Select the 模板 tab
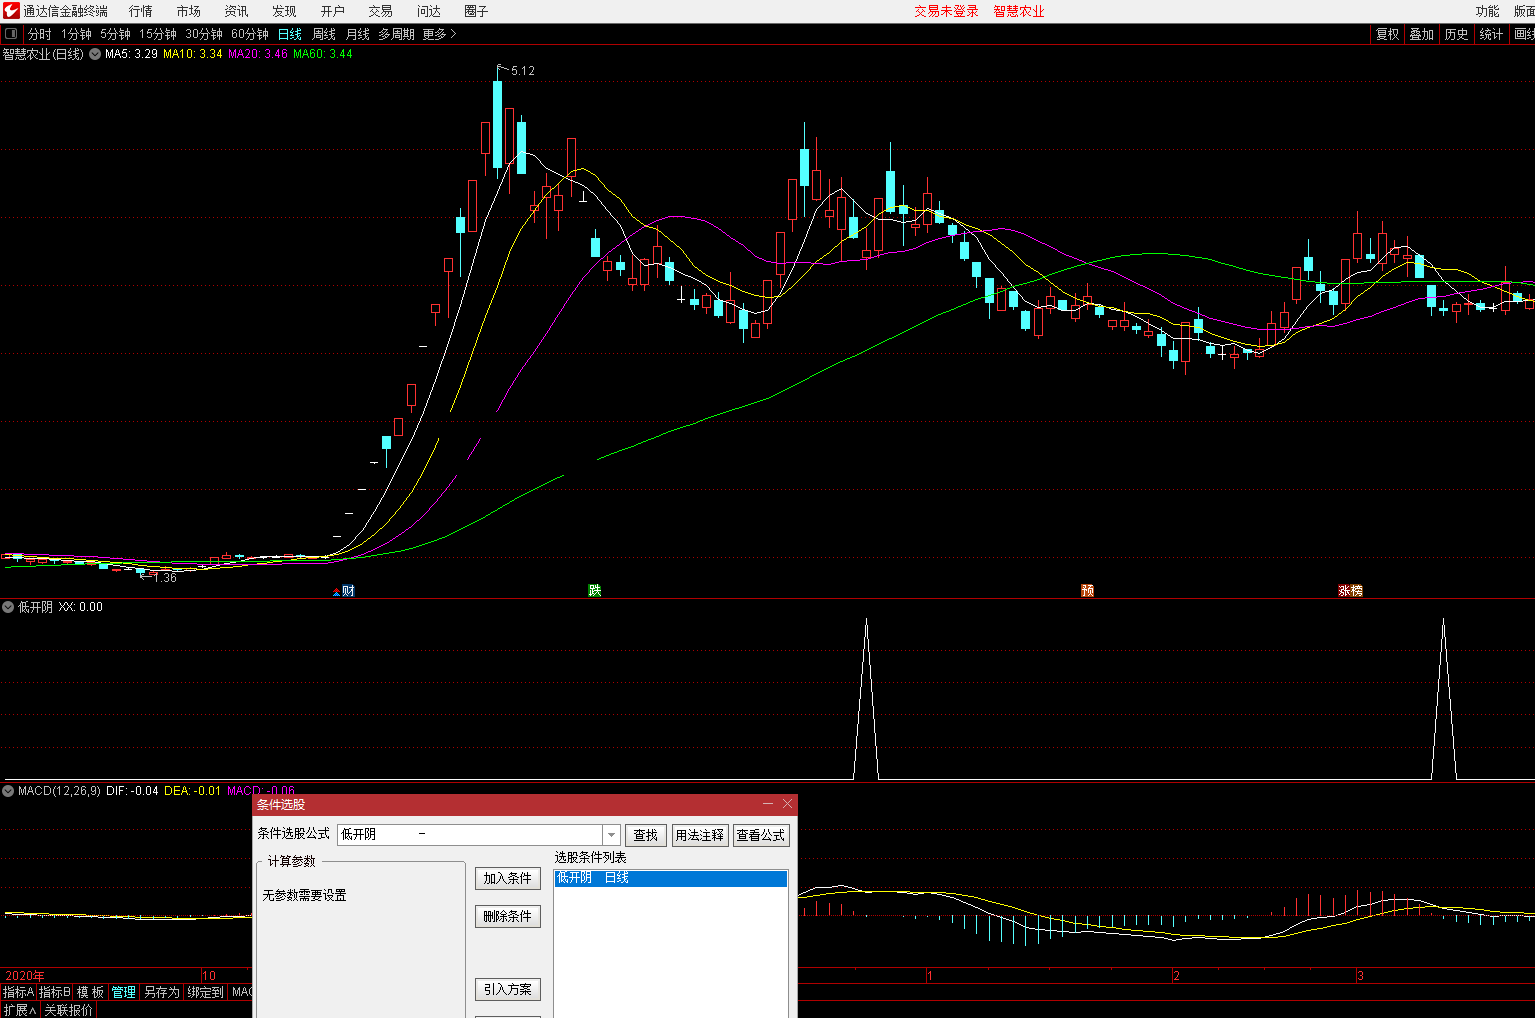1535x1018 pixels. point(91,992)
